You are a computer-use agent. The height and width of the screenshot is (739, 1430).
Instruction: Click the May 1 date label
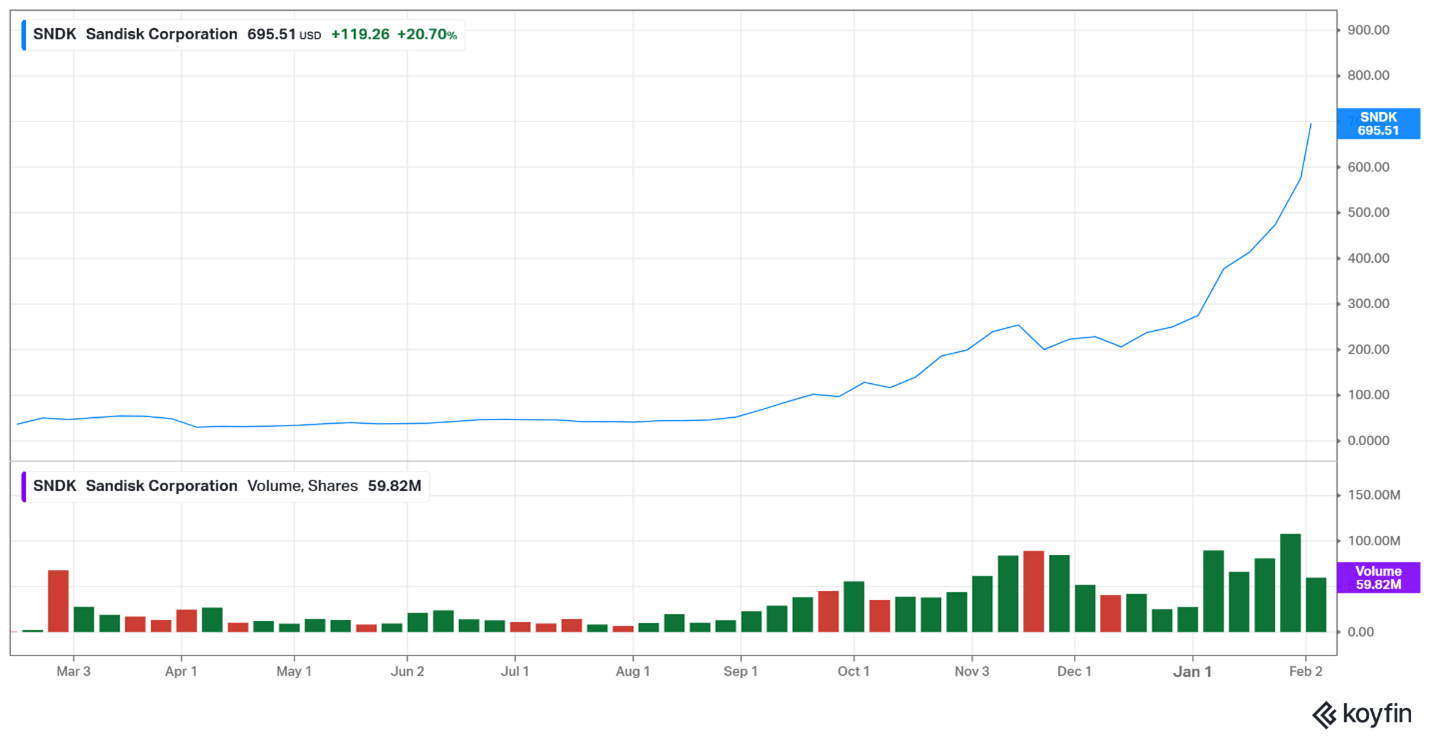click(x=294, y=671)
